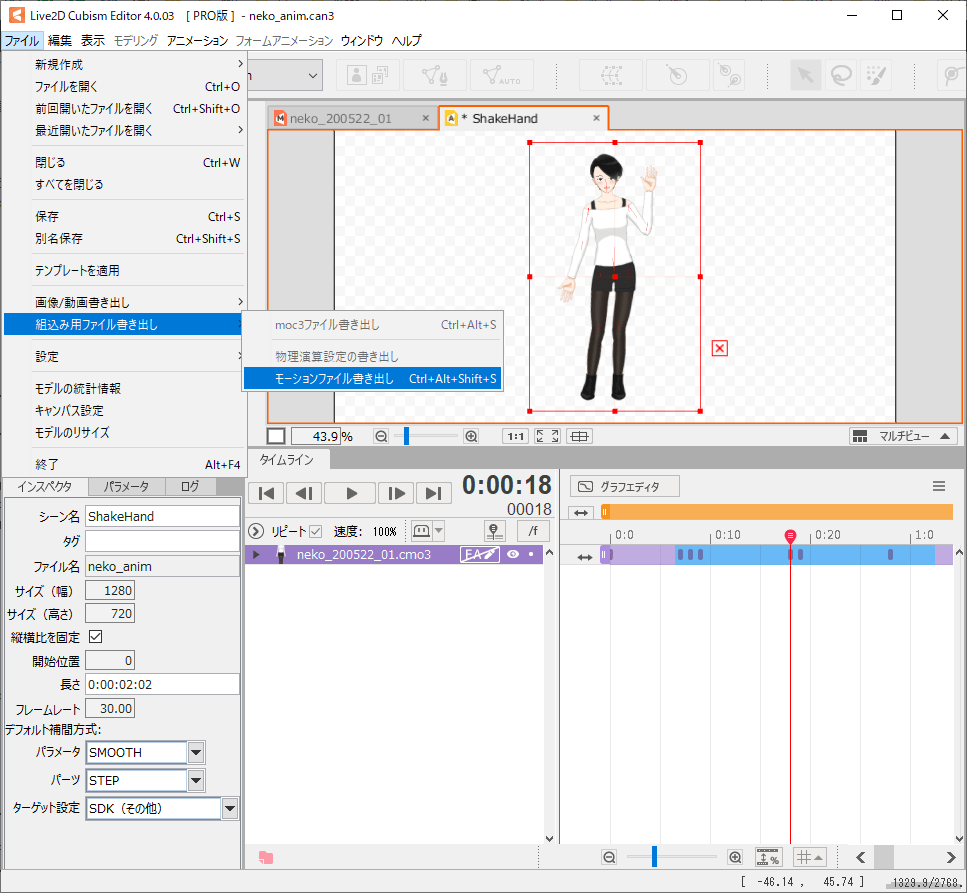The width and height of the screenshot is (967, 893).
Task: Open the ターゲット設定 SDK dropdown
Action: point(230,808)
